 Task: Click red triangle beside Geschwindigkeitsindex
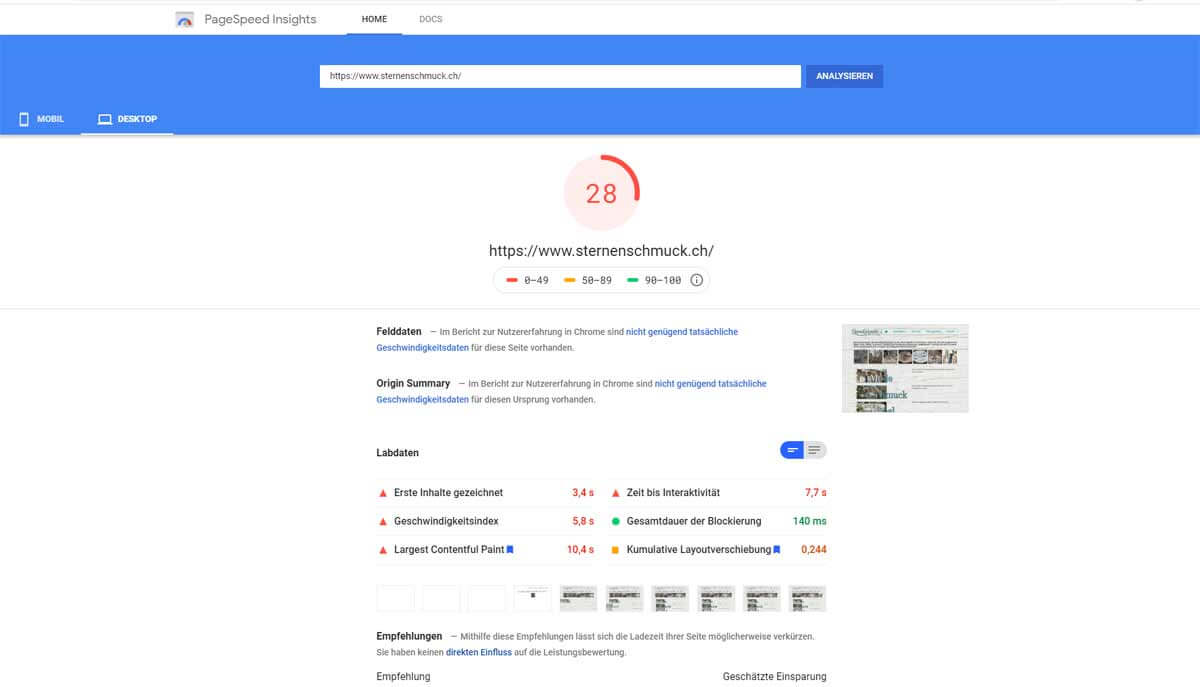pos(382,521)
